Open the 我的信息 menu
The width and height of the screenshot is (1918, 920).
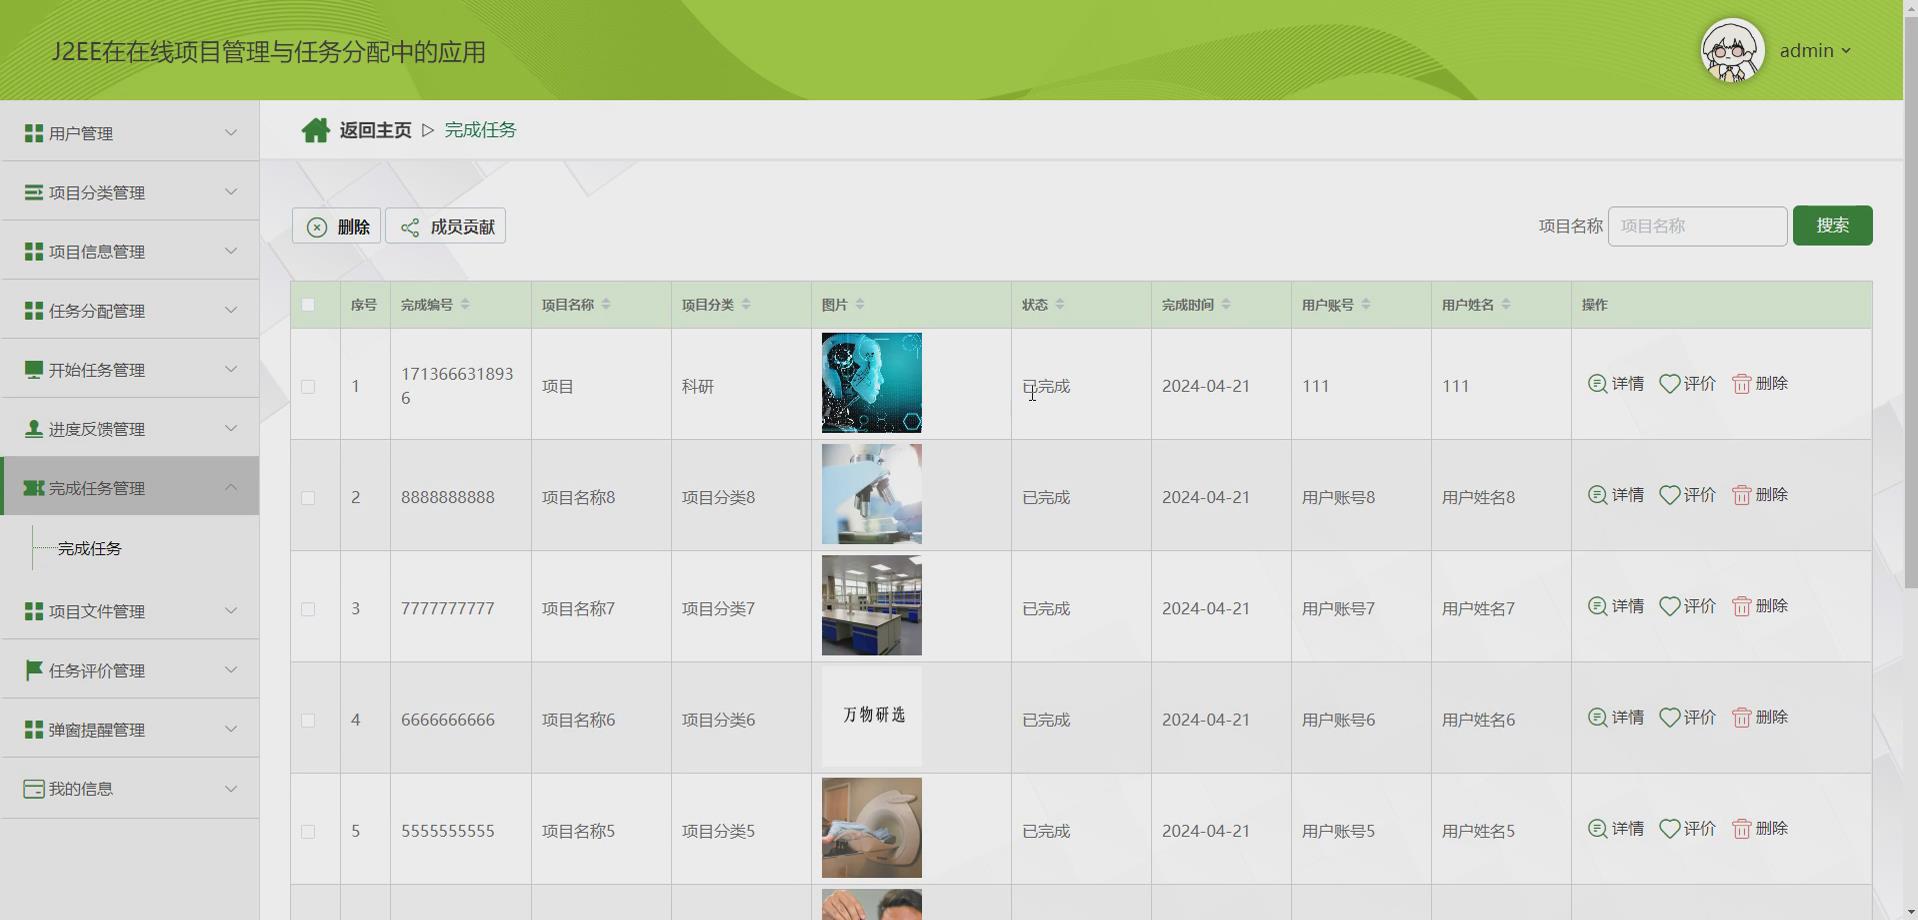130,789
